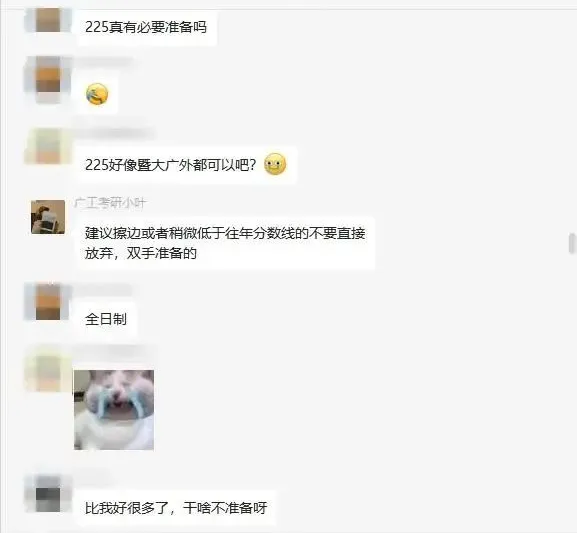Click blurred avatar beside cat sticker
577x533 pixels.
tap(48, 368)
